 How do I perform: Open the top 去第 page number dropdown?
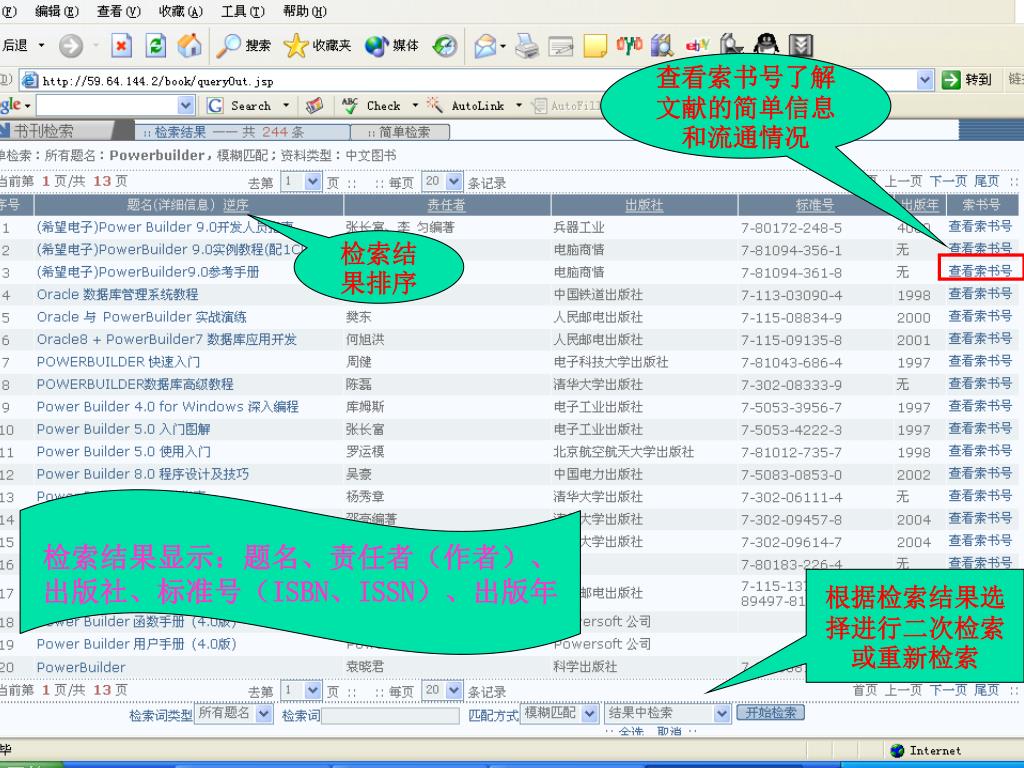click(313, 182)
